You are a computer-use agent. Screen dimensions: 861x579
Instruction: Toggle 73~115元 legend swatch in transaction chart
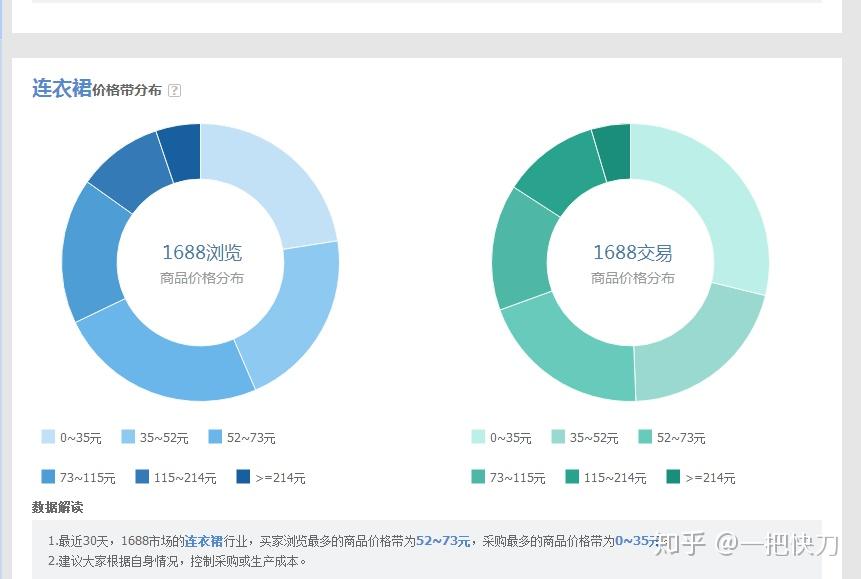478,476
